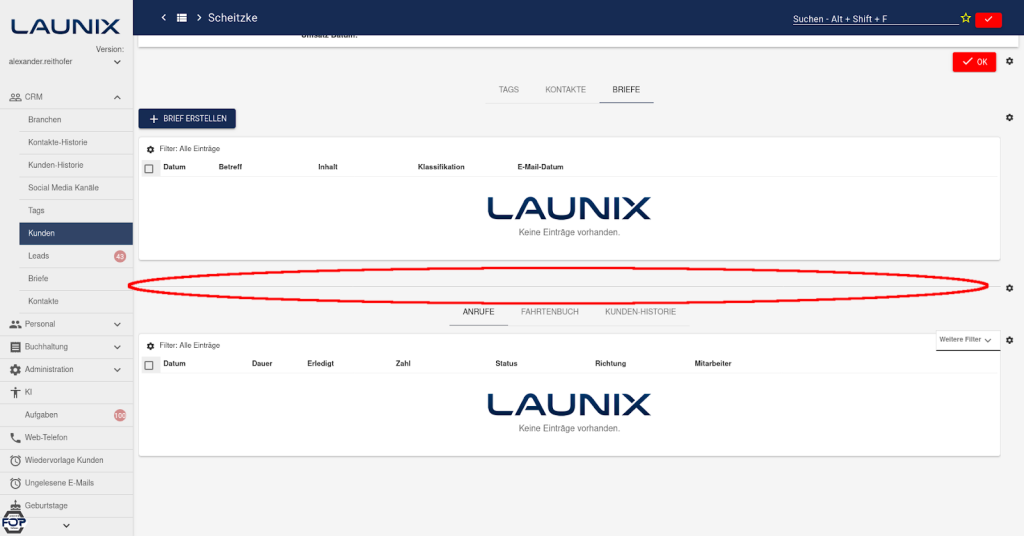Click the red OK button
The width and height of the screenshot is (1024, 536).
(974, 62)
